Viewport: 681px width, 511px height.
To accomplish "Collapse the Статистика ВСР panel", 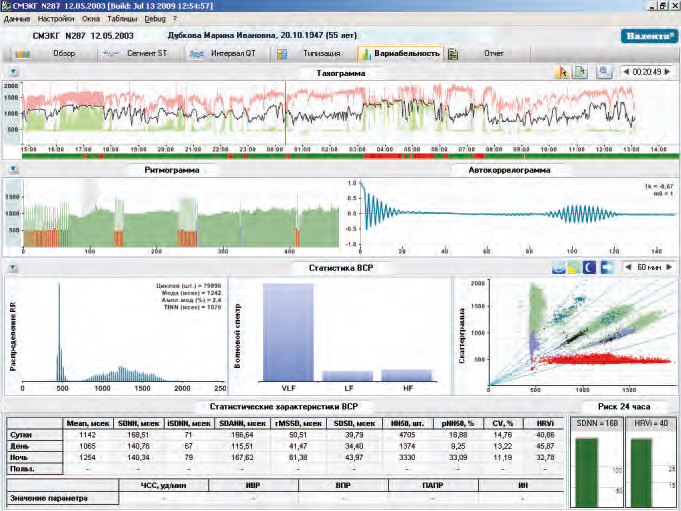I will pyautogui.click(x=11, y=267).
